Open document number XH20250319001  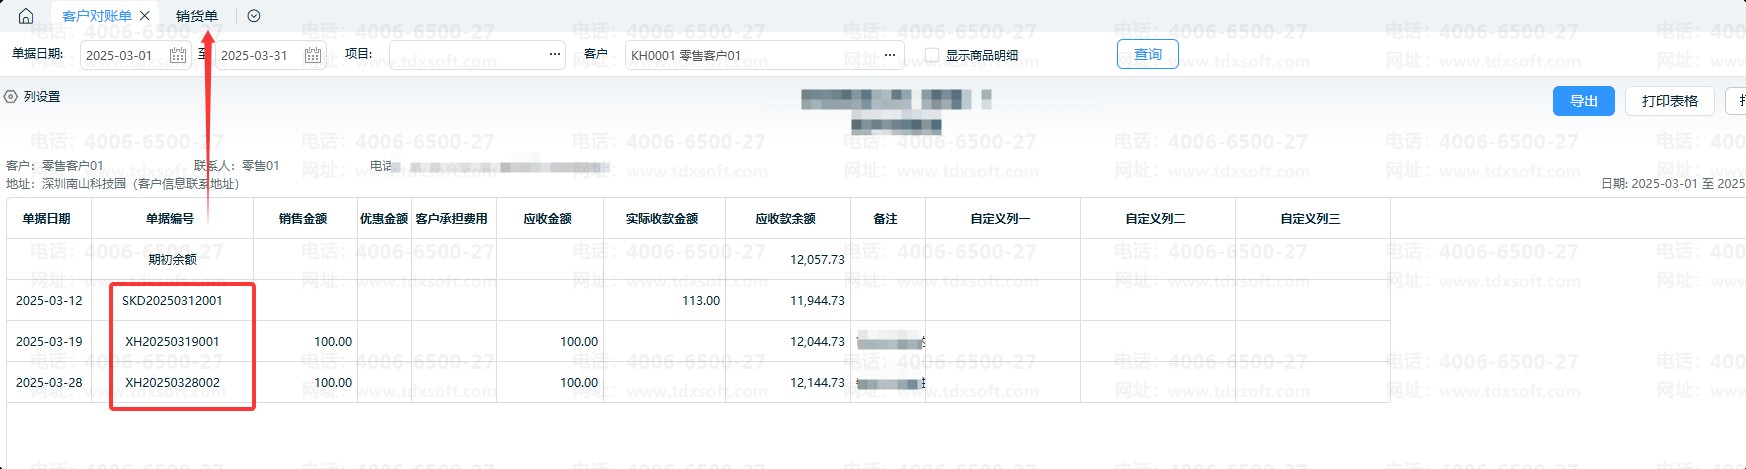(172, 341)
